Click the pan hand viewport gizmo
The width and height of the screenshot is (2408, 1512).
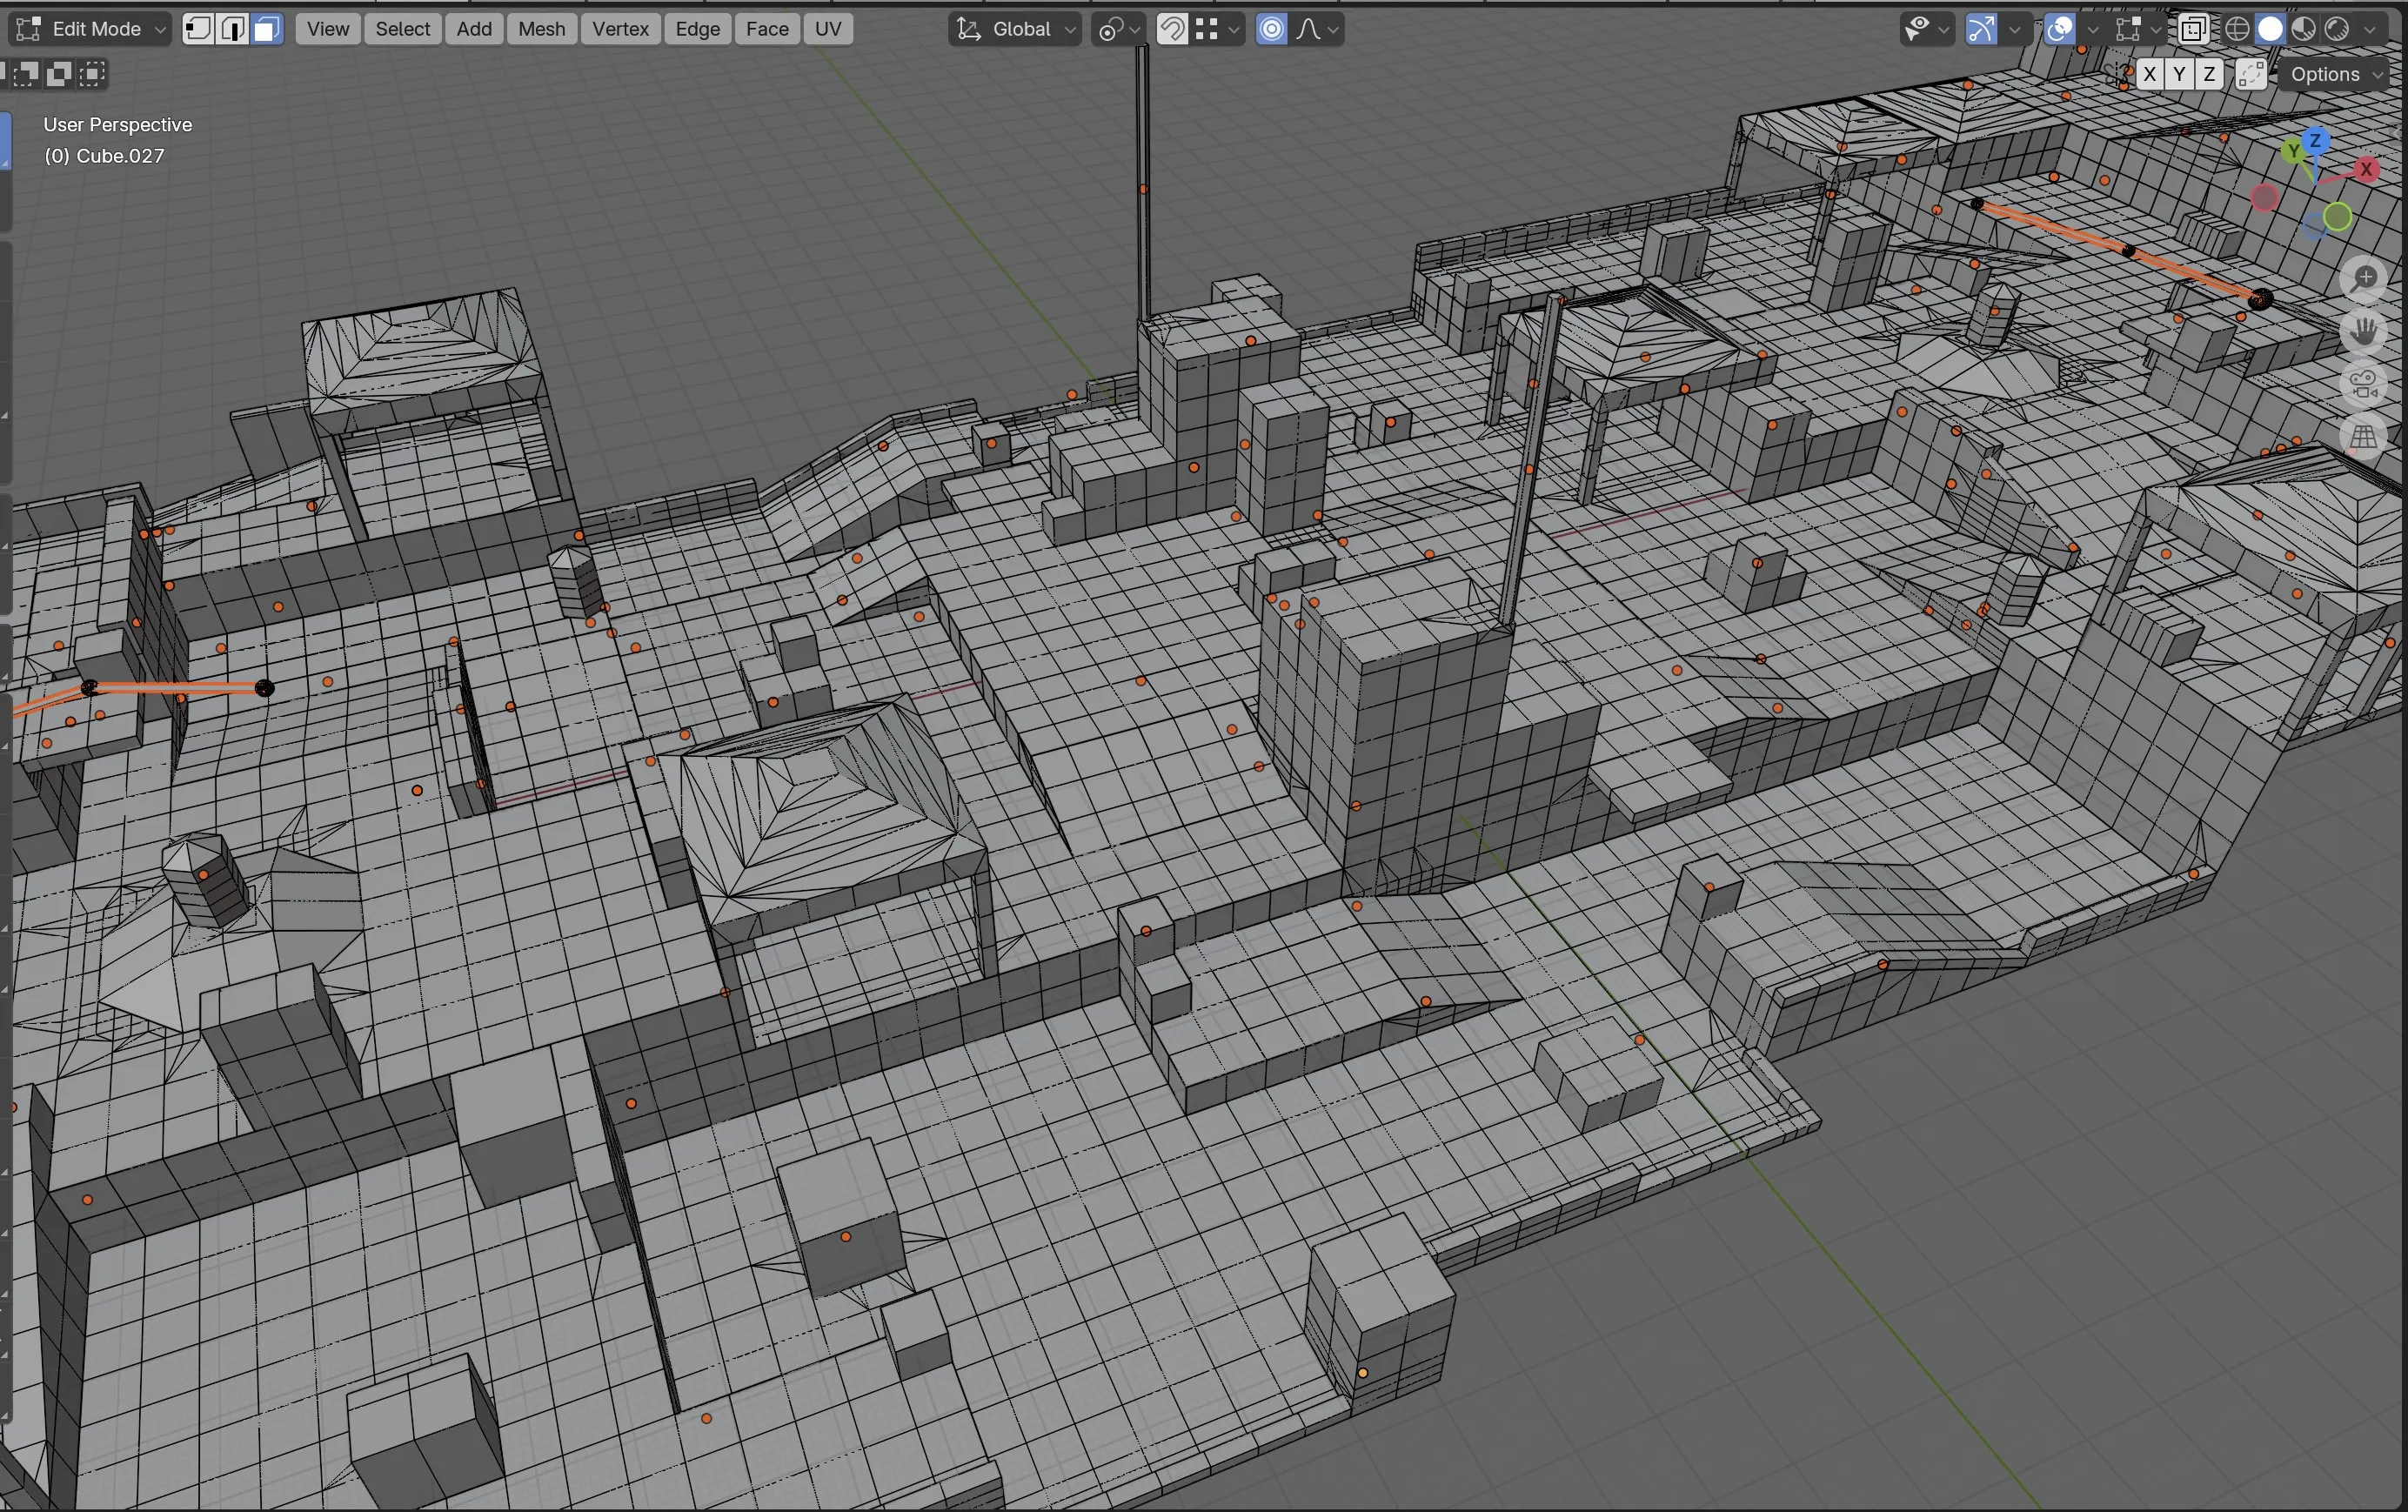(2364, 331)
